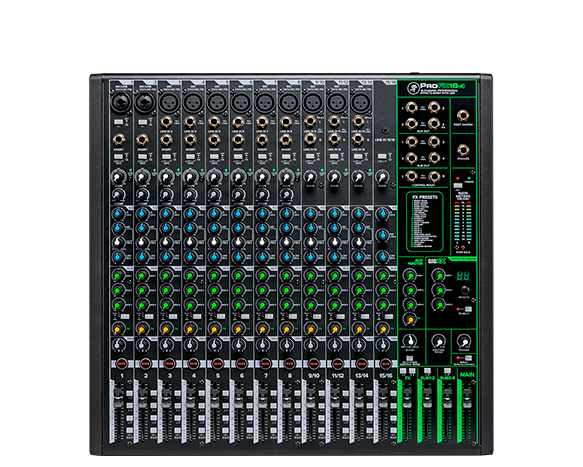Click AUX MASTER yellow FX knob
583x467 pixels.
[x=410, y=319]
